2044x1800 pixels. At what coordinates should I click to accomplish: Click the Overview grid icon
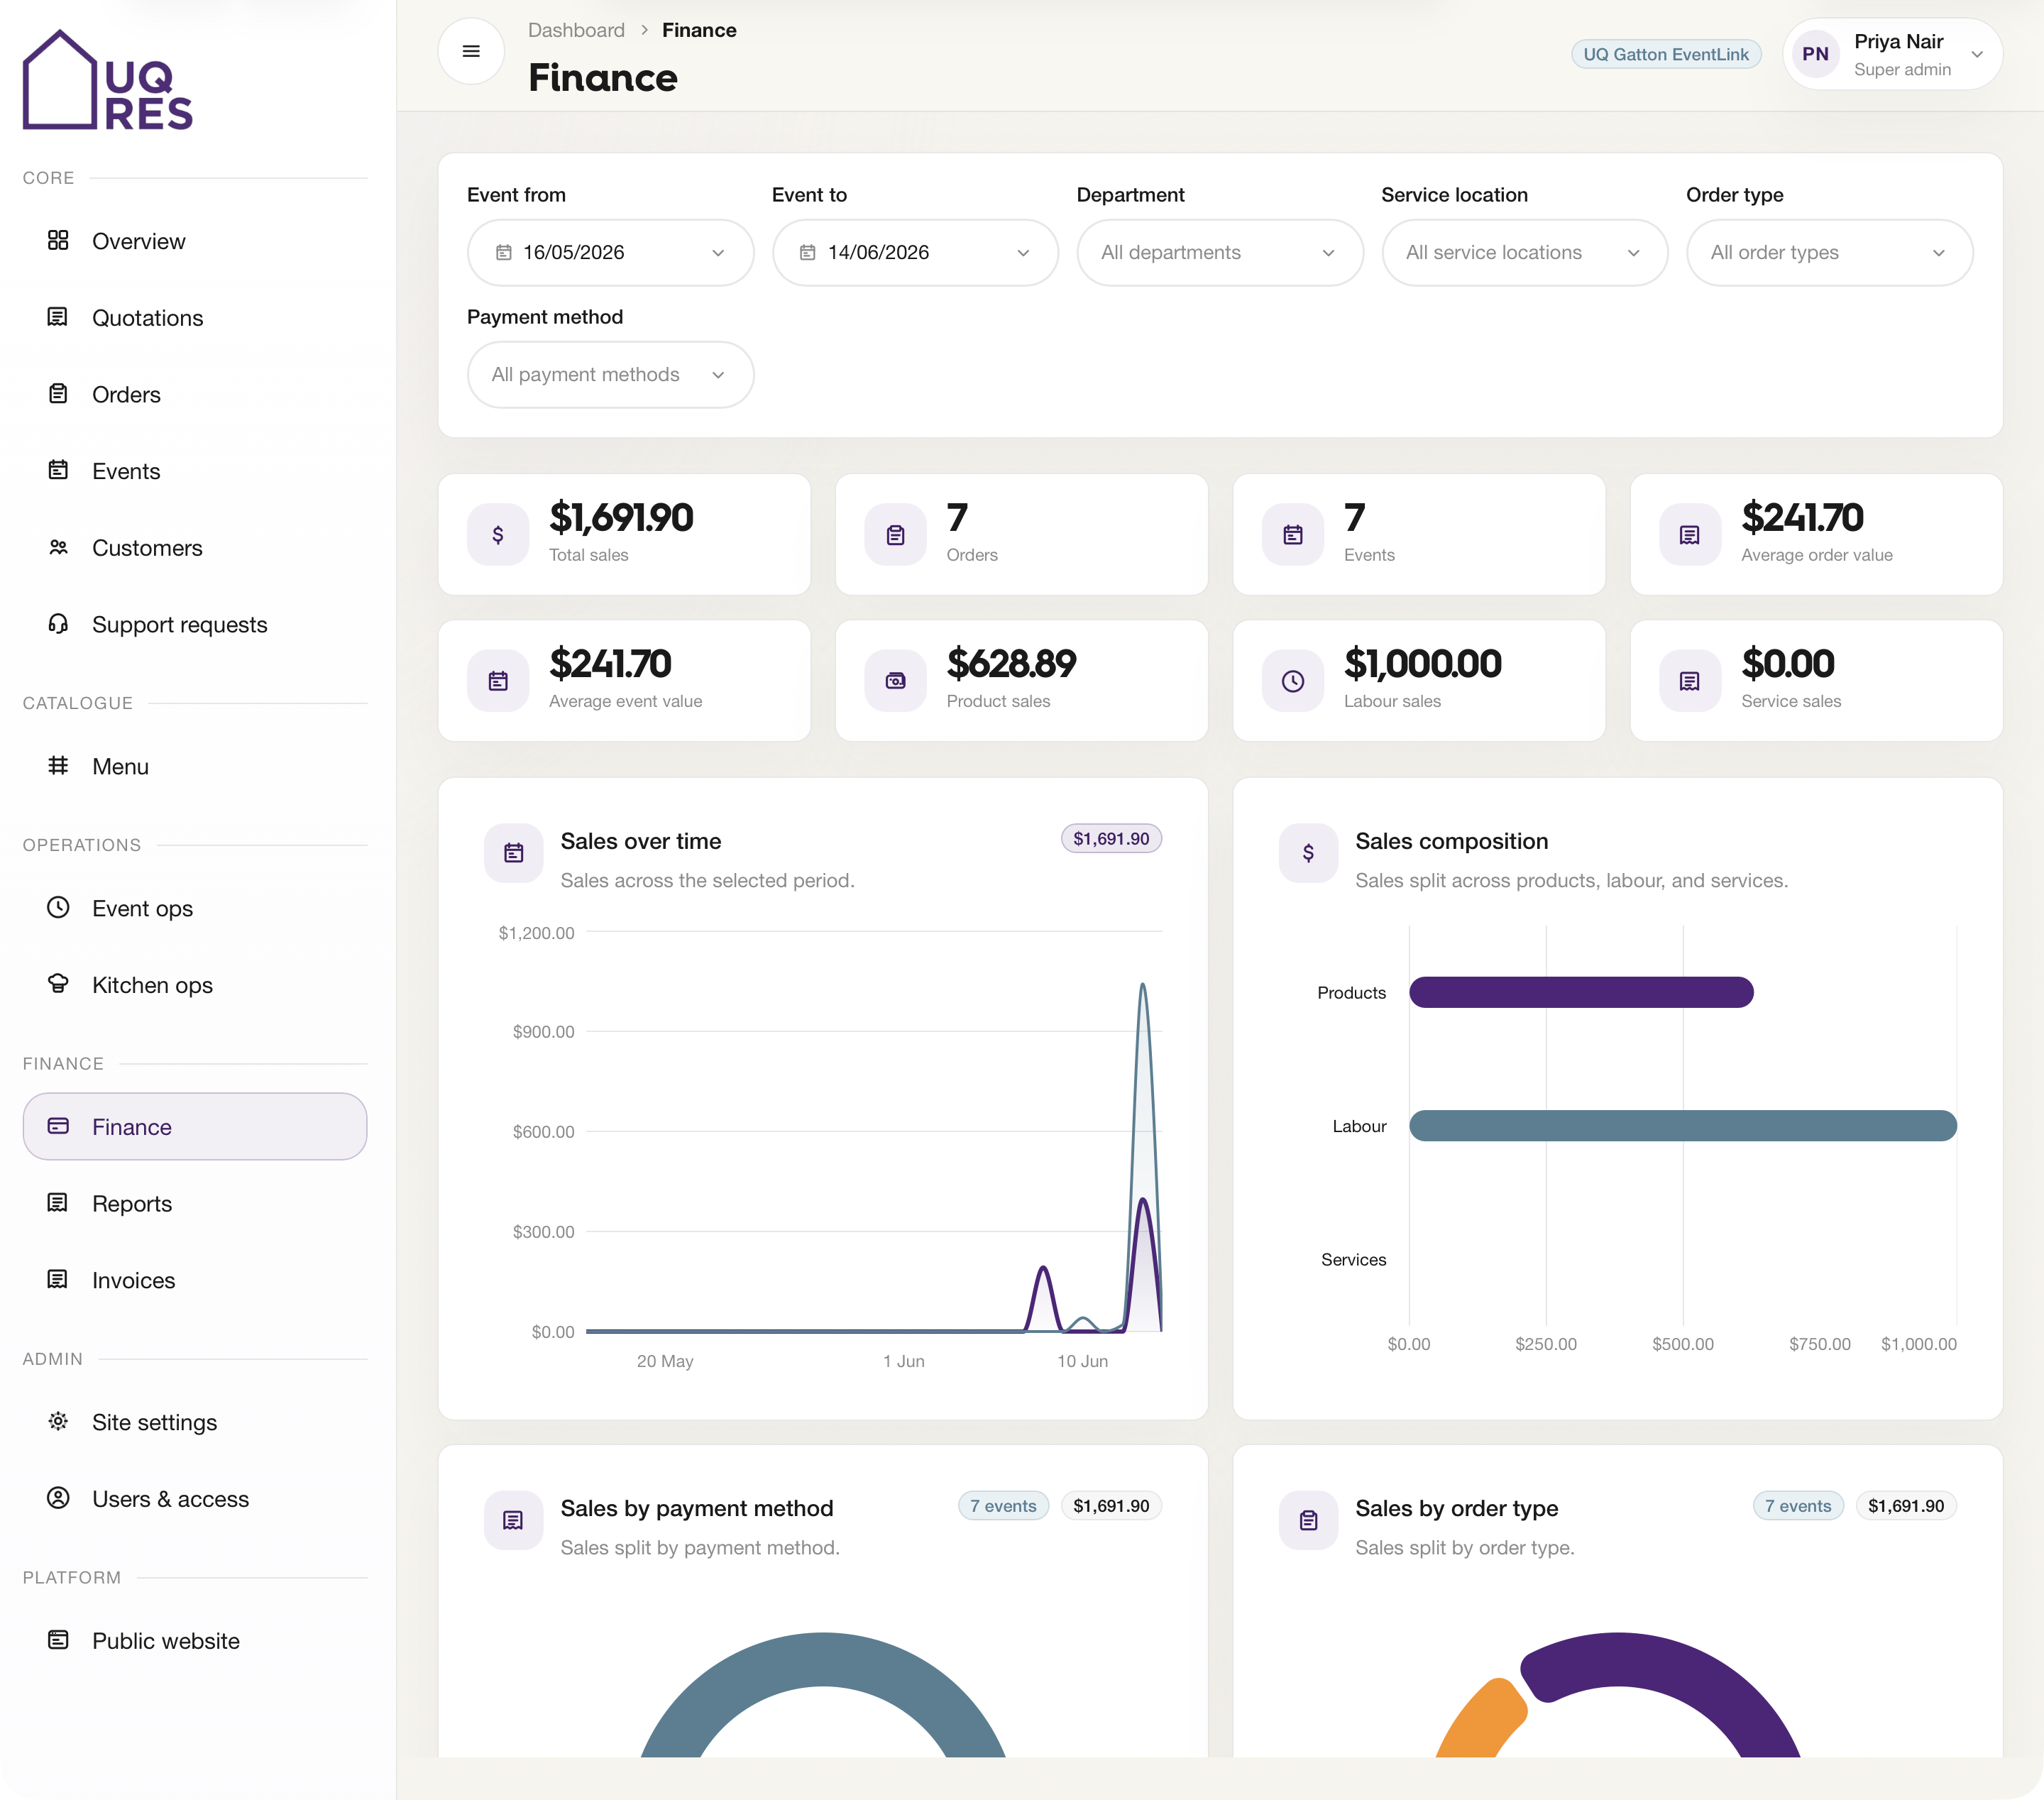(58, 240)
